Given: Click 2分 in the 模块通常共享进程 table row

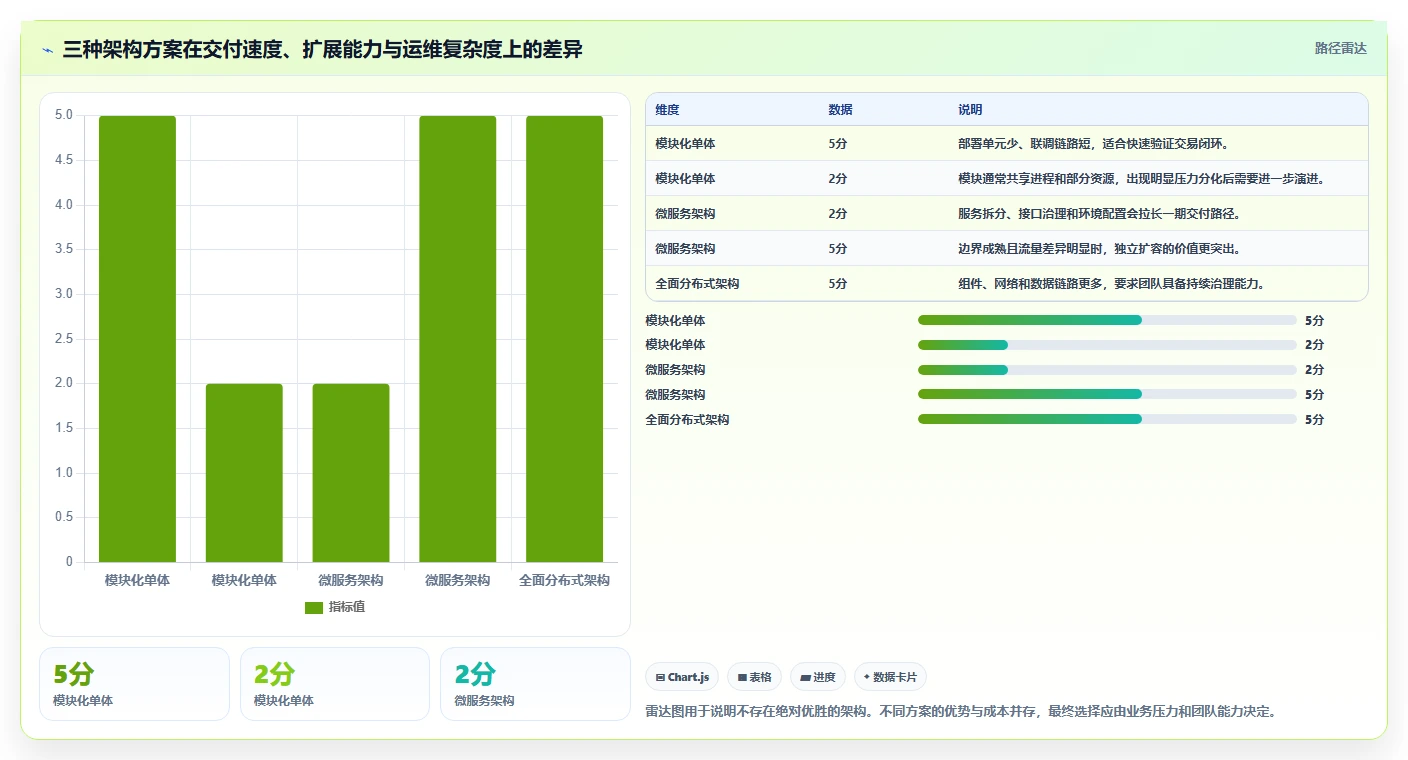Looking at the screenshot, I should coord(838,179).
